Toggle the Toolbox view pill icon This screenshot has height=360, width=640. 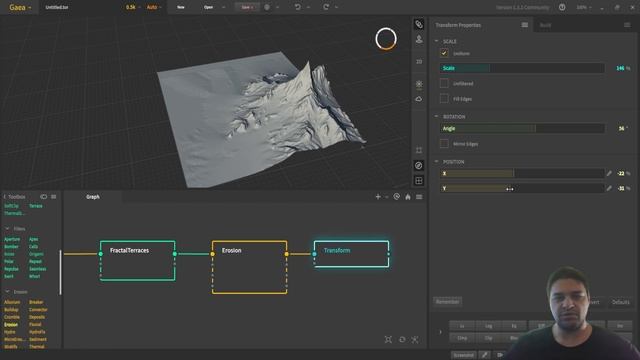pyautogui.click(x=43, y=197)
